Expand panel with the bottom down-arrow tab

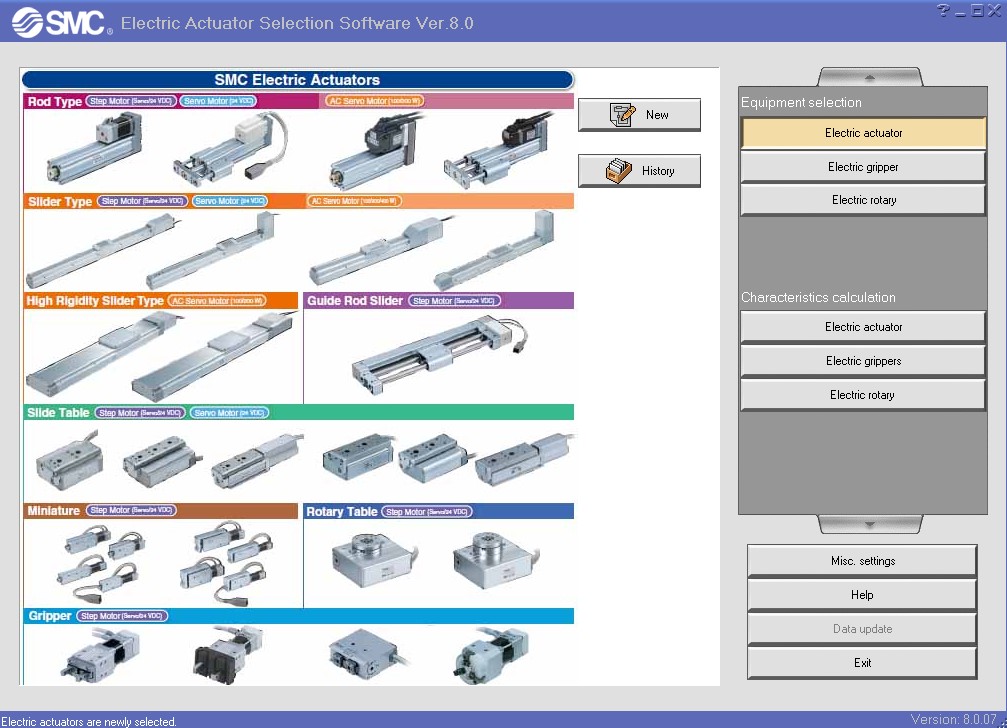click(870, 524)
